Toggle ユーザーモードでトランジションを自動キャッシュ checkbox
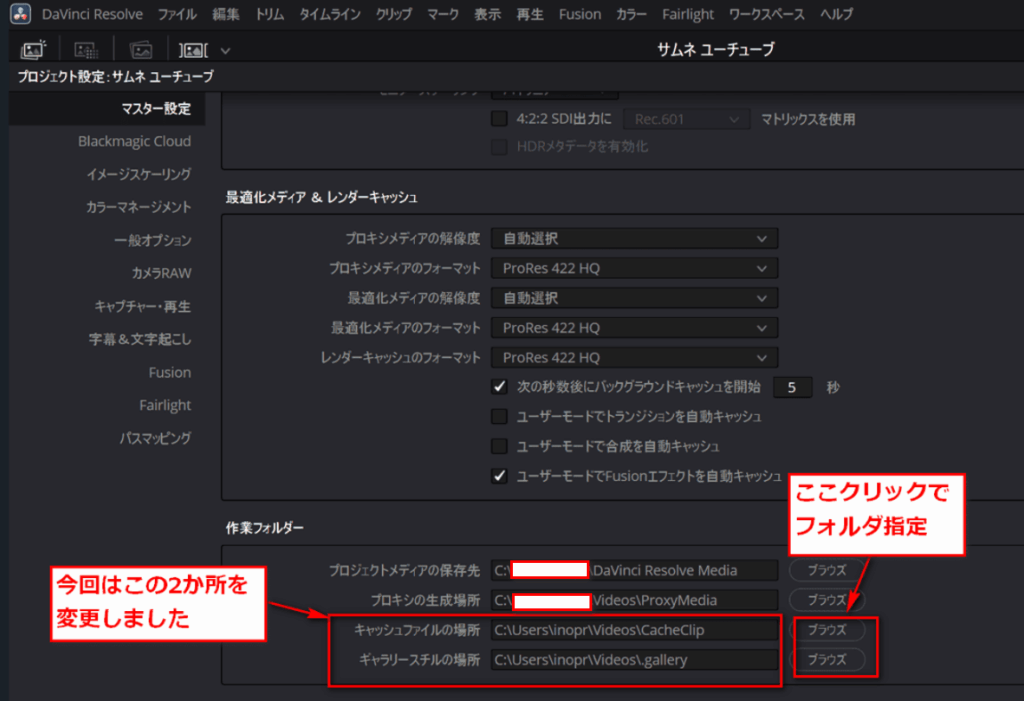The height and width of the screenshot is (701, 1024). point(499,416)
